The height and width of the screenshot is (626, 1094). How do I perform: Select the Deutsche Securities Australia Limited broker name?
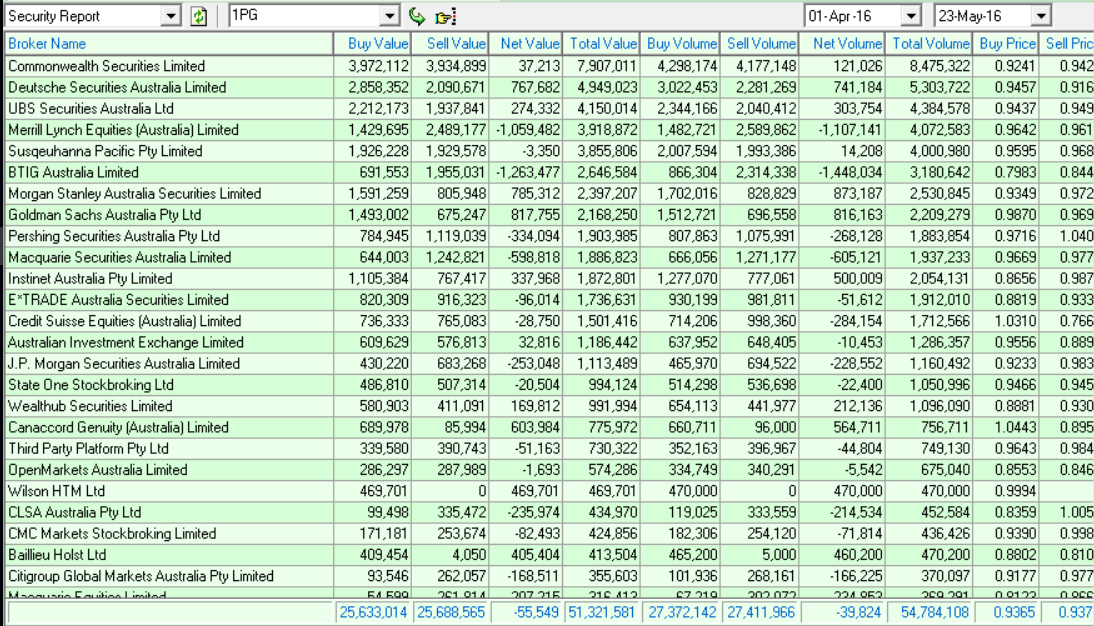coord(117,88)
